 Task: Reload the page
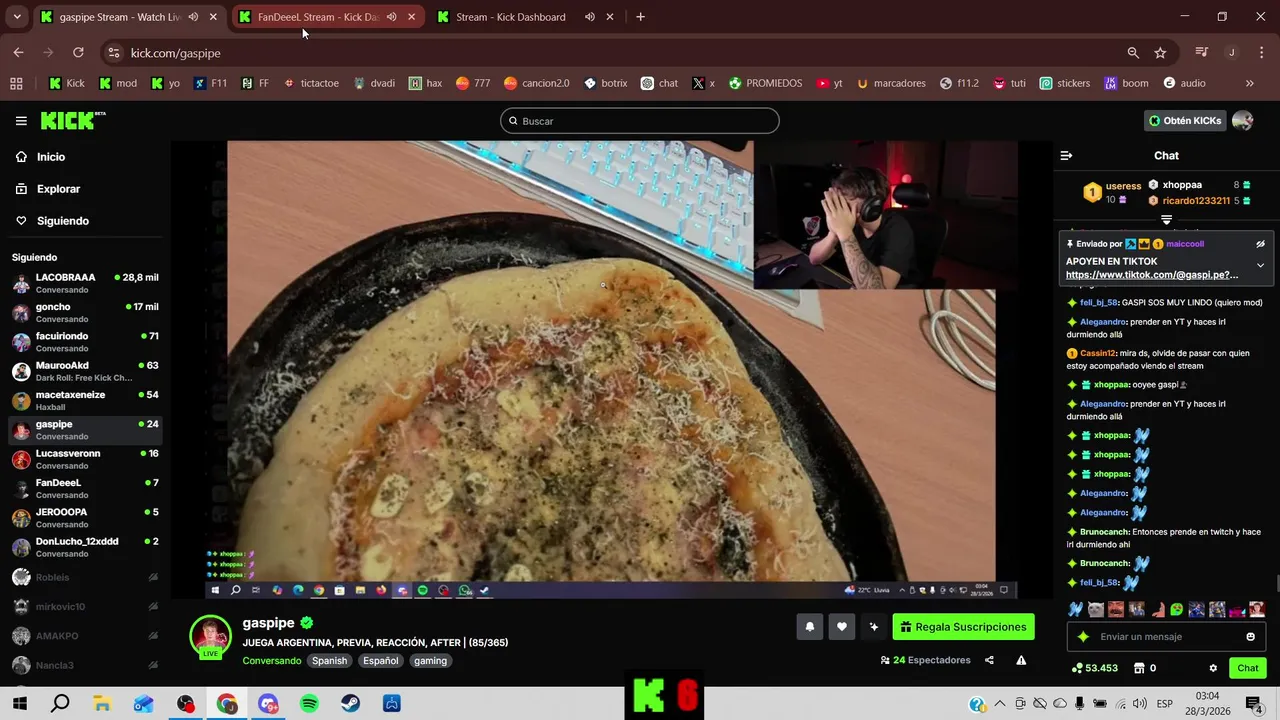(x=78, y=53)
